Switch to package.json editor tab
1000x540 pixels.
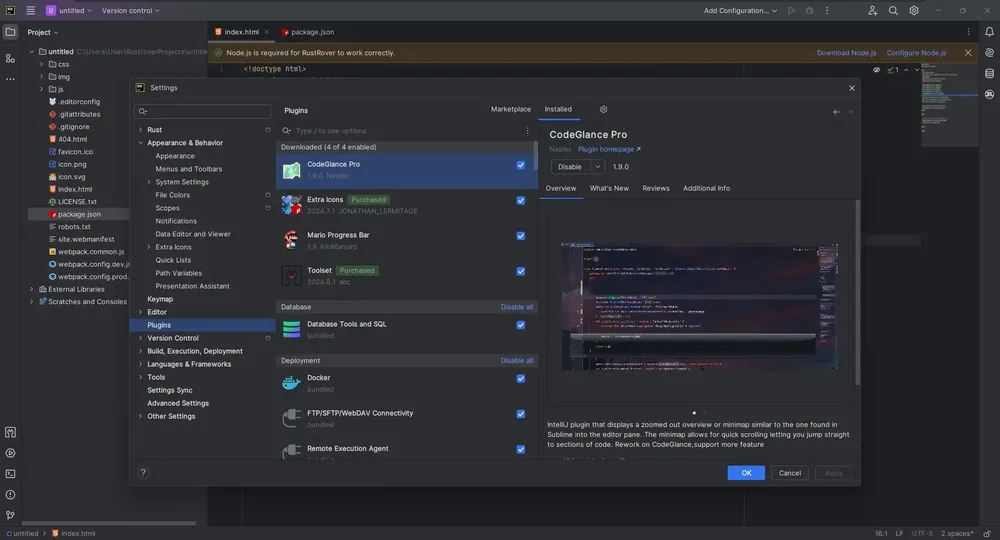click(308, 32)
